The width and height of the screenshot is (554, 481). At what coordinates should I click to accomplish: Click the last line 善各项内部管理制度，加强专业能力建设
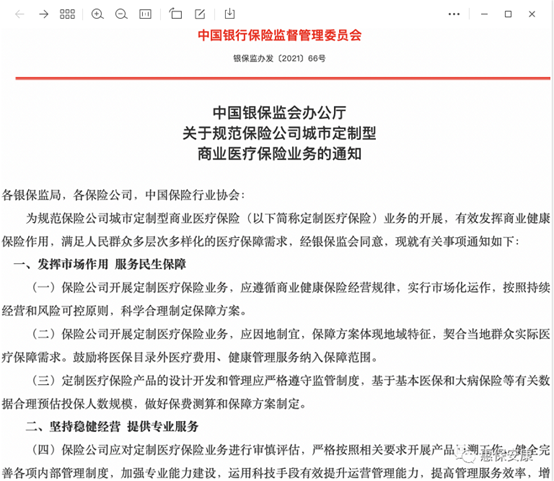tap(276, 473)
